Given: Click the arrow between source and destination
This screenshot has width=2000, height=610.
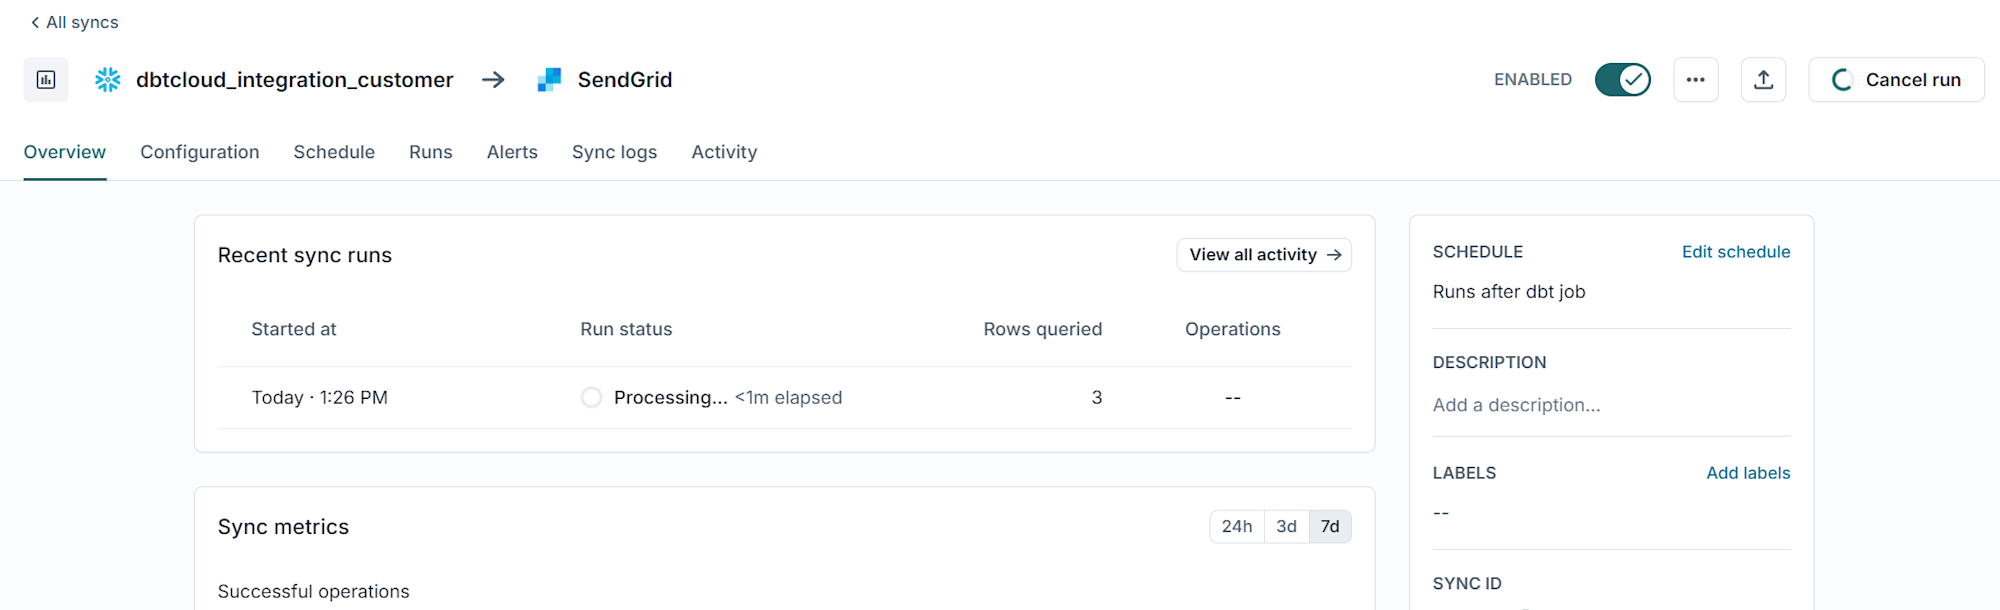Looking at the screenshot, I should [493, 80].
